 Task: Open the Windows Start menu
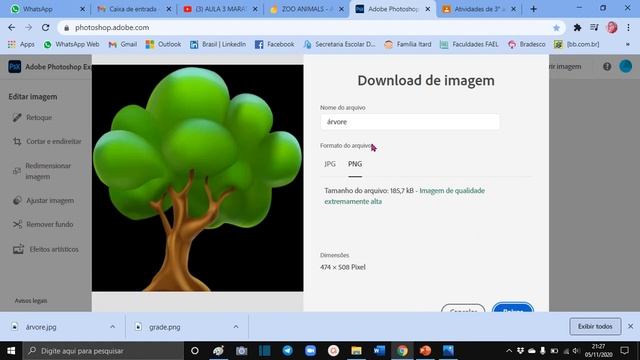[x=11, y=351]
